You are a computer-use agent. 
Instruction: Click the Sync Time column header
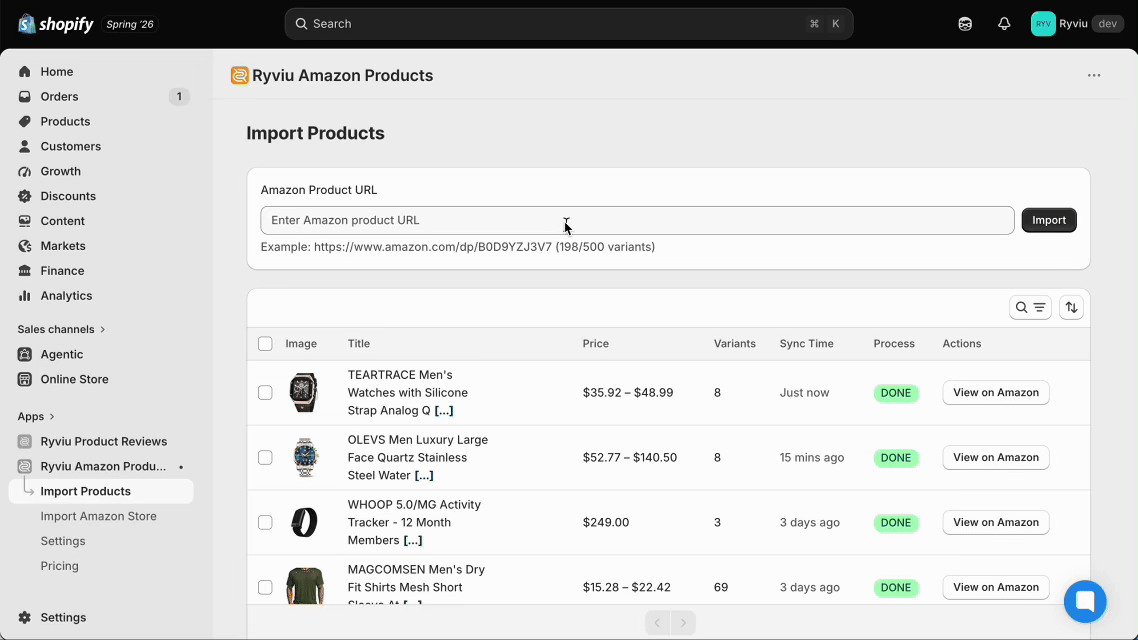806,344
